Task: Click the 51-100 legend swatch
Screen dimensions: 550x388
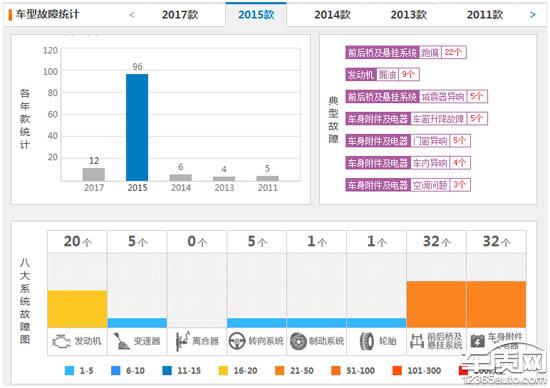Action: tap(336, 370)
